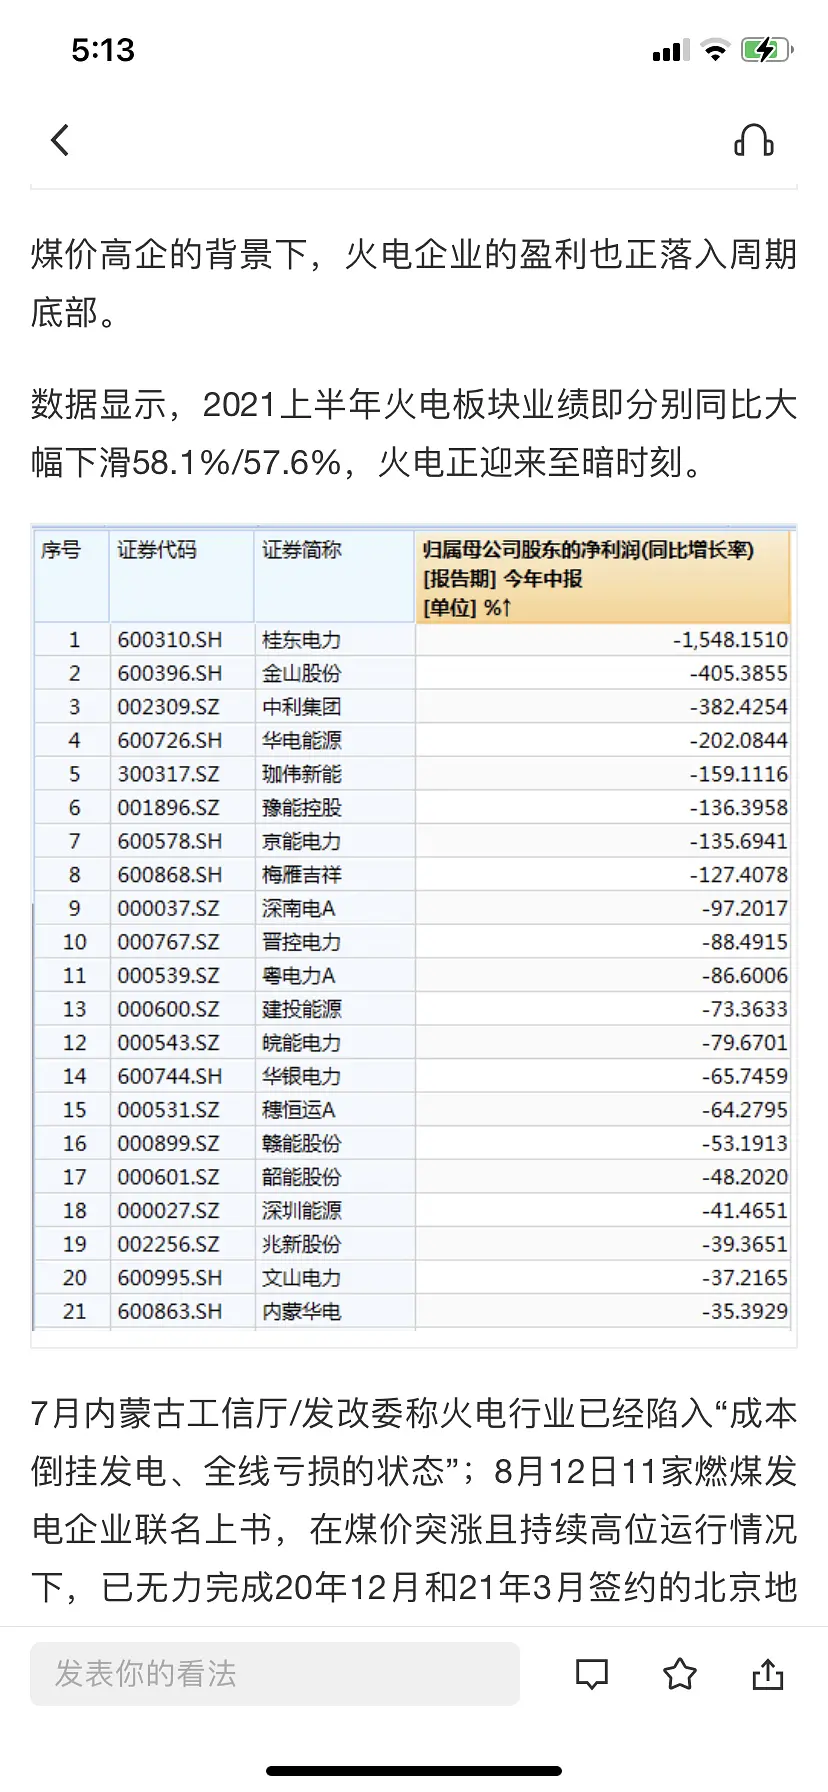Tap the -202.0844 value for 华电能源
The image size is (828, 1792).
pyautogui.click(x=738, y=741)
